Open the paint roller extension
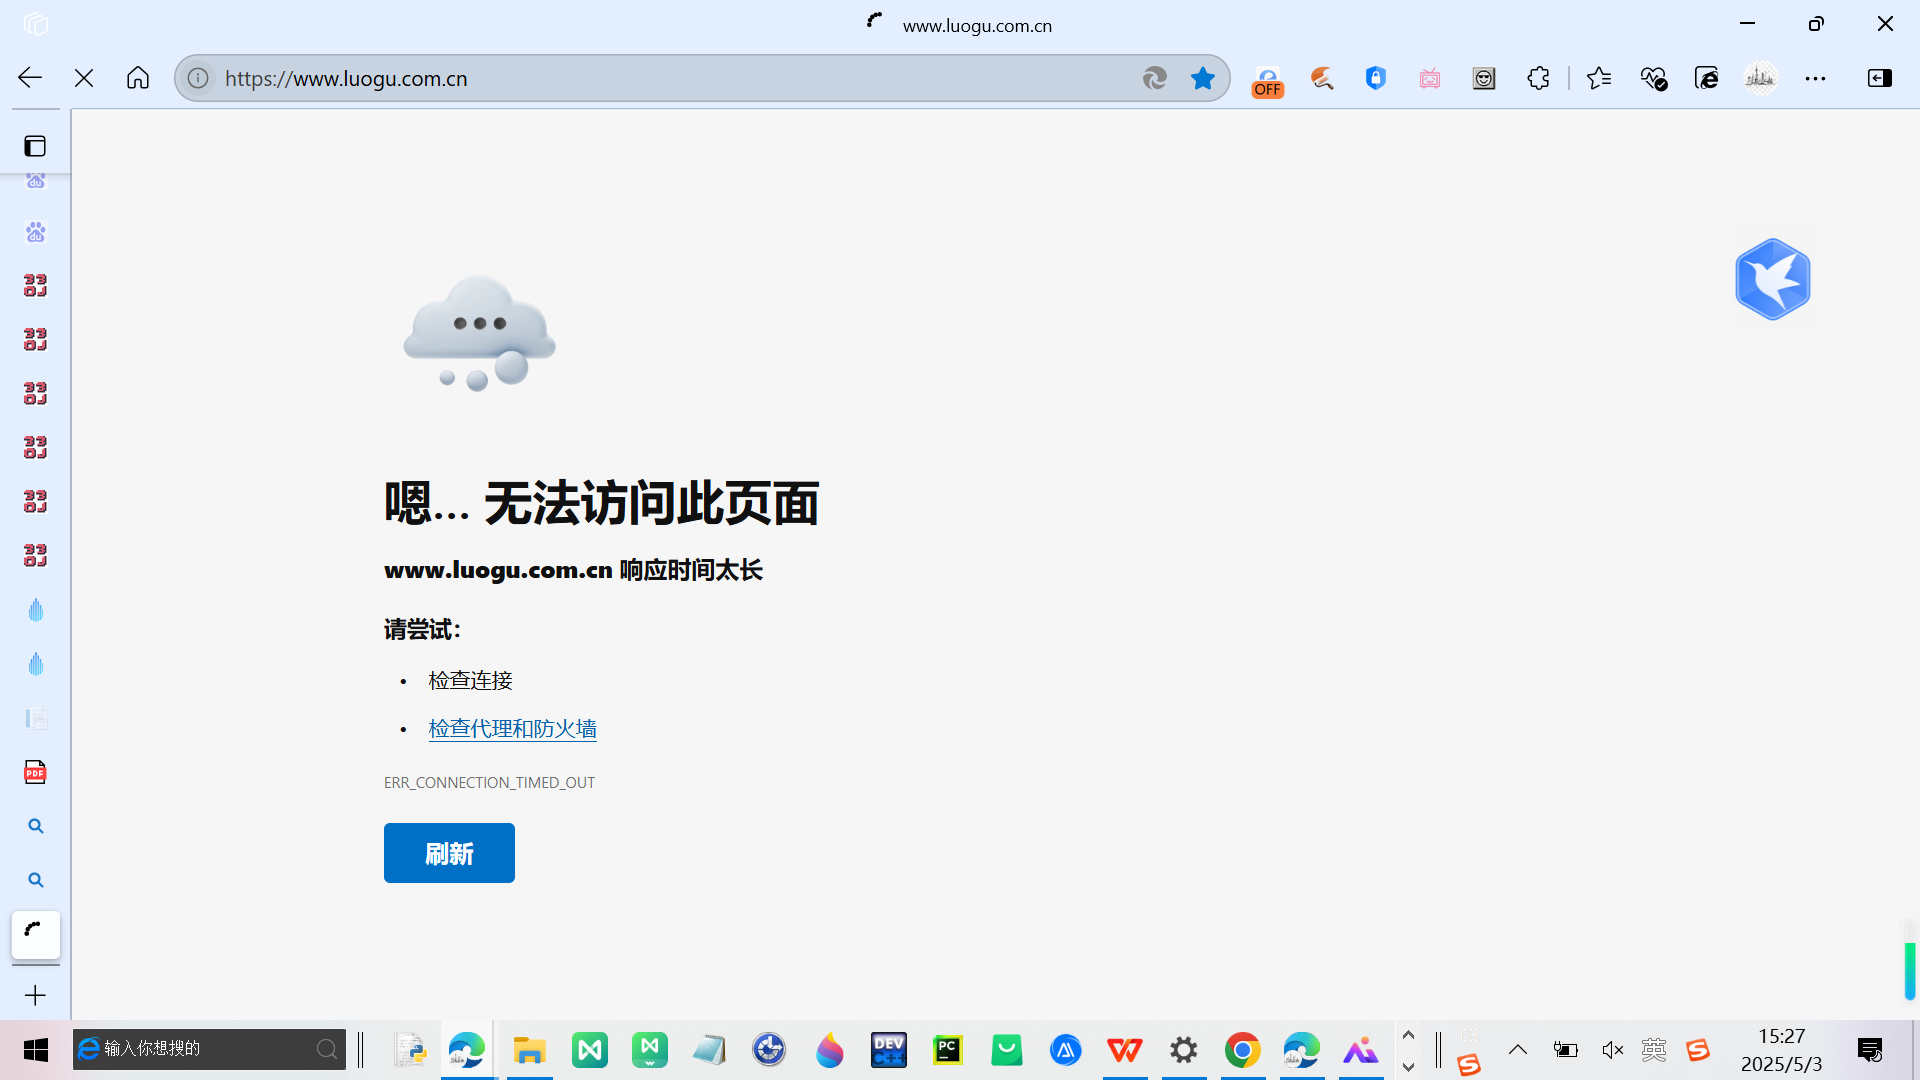 click(x=1322, y=78)
